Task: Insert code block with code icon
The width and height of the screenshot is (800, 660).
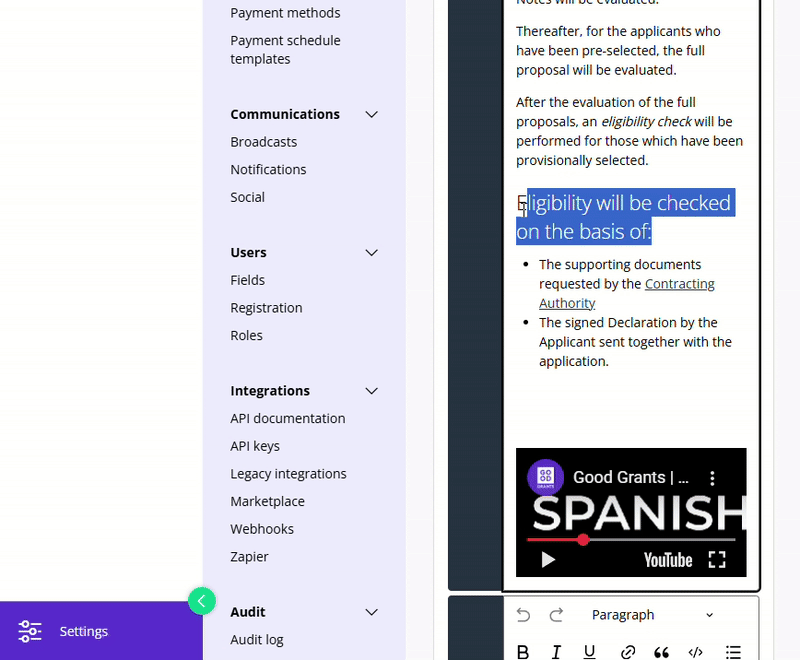Action: tap(695, 652)
